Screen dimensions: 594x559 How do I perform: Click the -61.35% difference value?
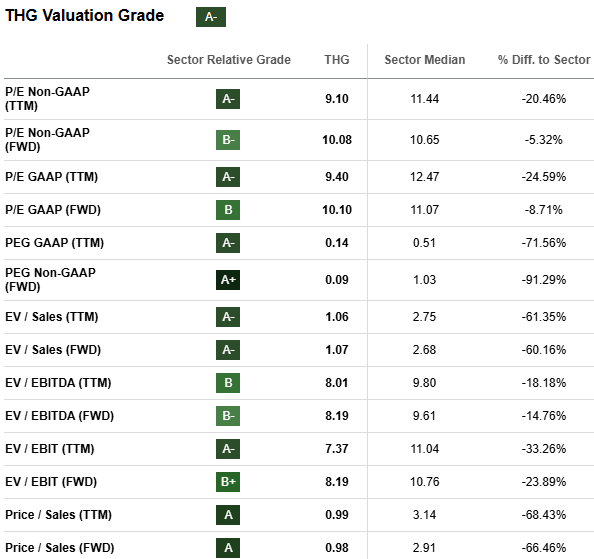(544, 317)
